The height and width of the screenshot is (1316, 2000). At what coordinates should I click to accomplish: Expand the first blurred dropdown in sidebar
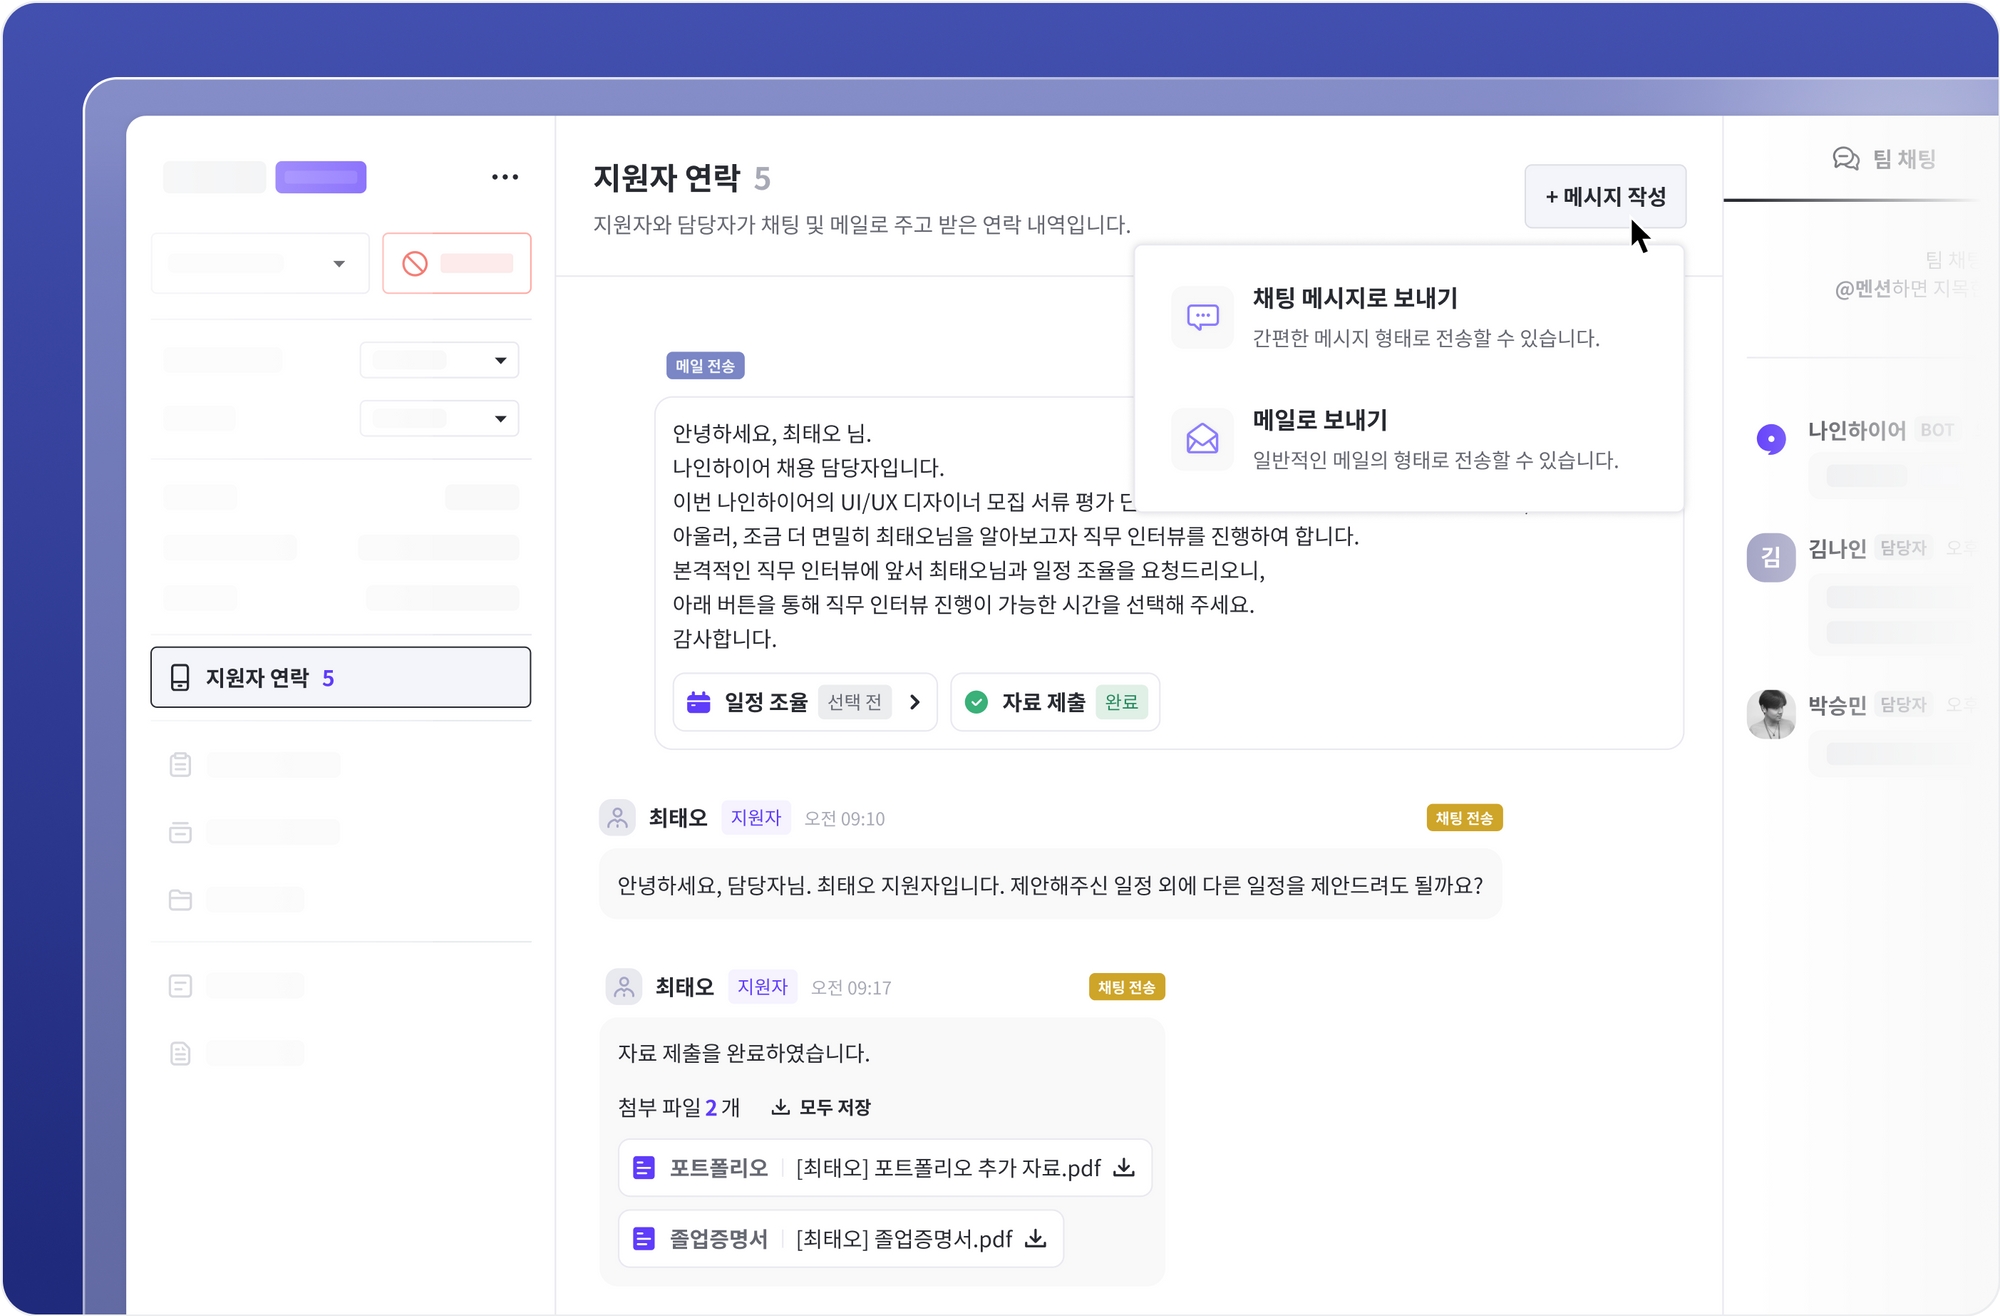tap(500, 360)
